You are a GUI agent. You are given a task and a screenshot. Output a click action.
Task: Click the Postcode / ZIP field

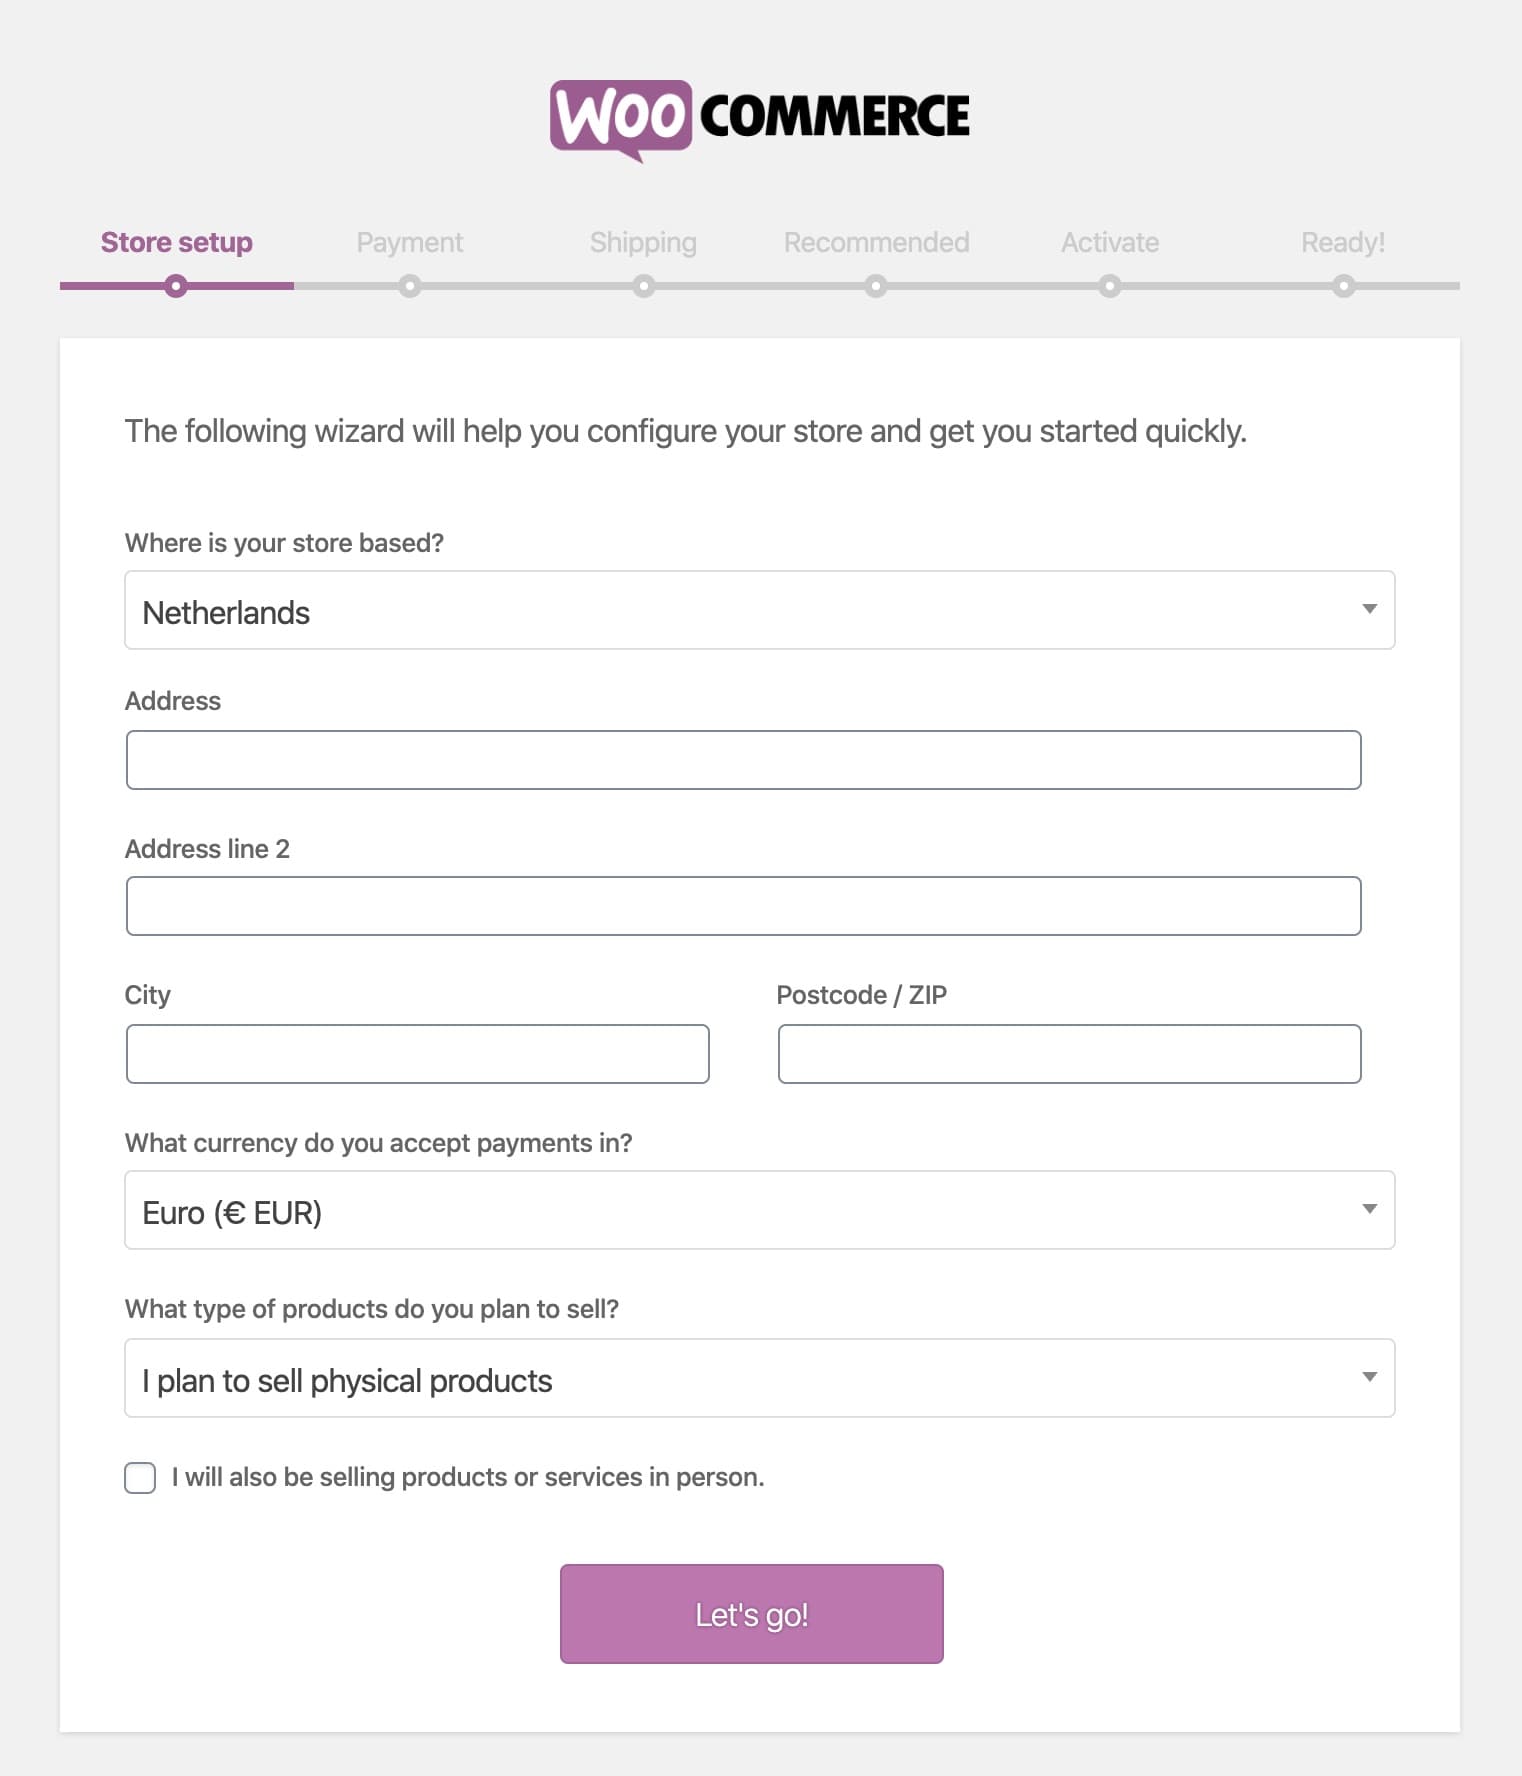[x=1069, y=1054]
